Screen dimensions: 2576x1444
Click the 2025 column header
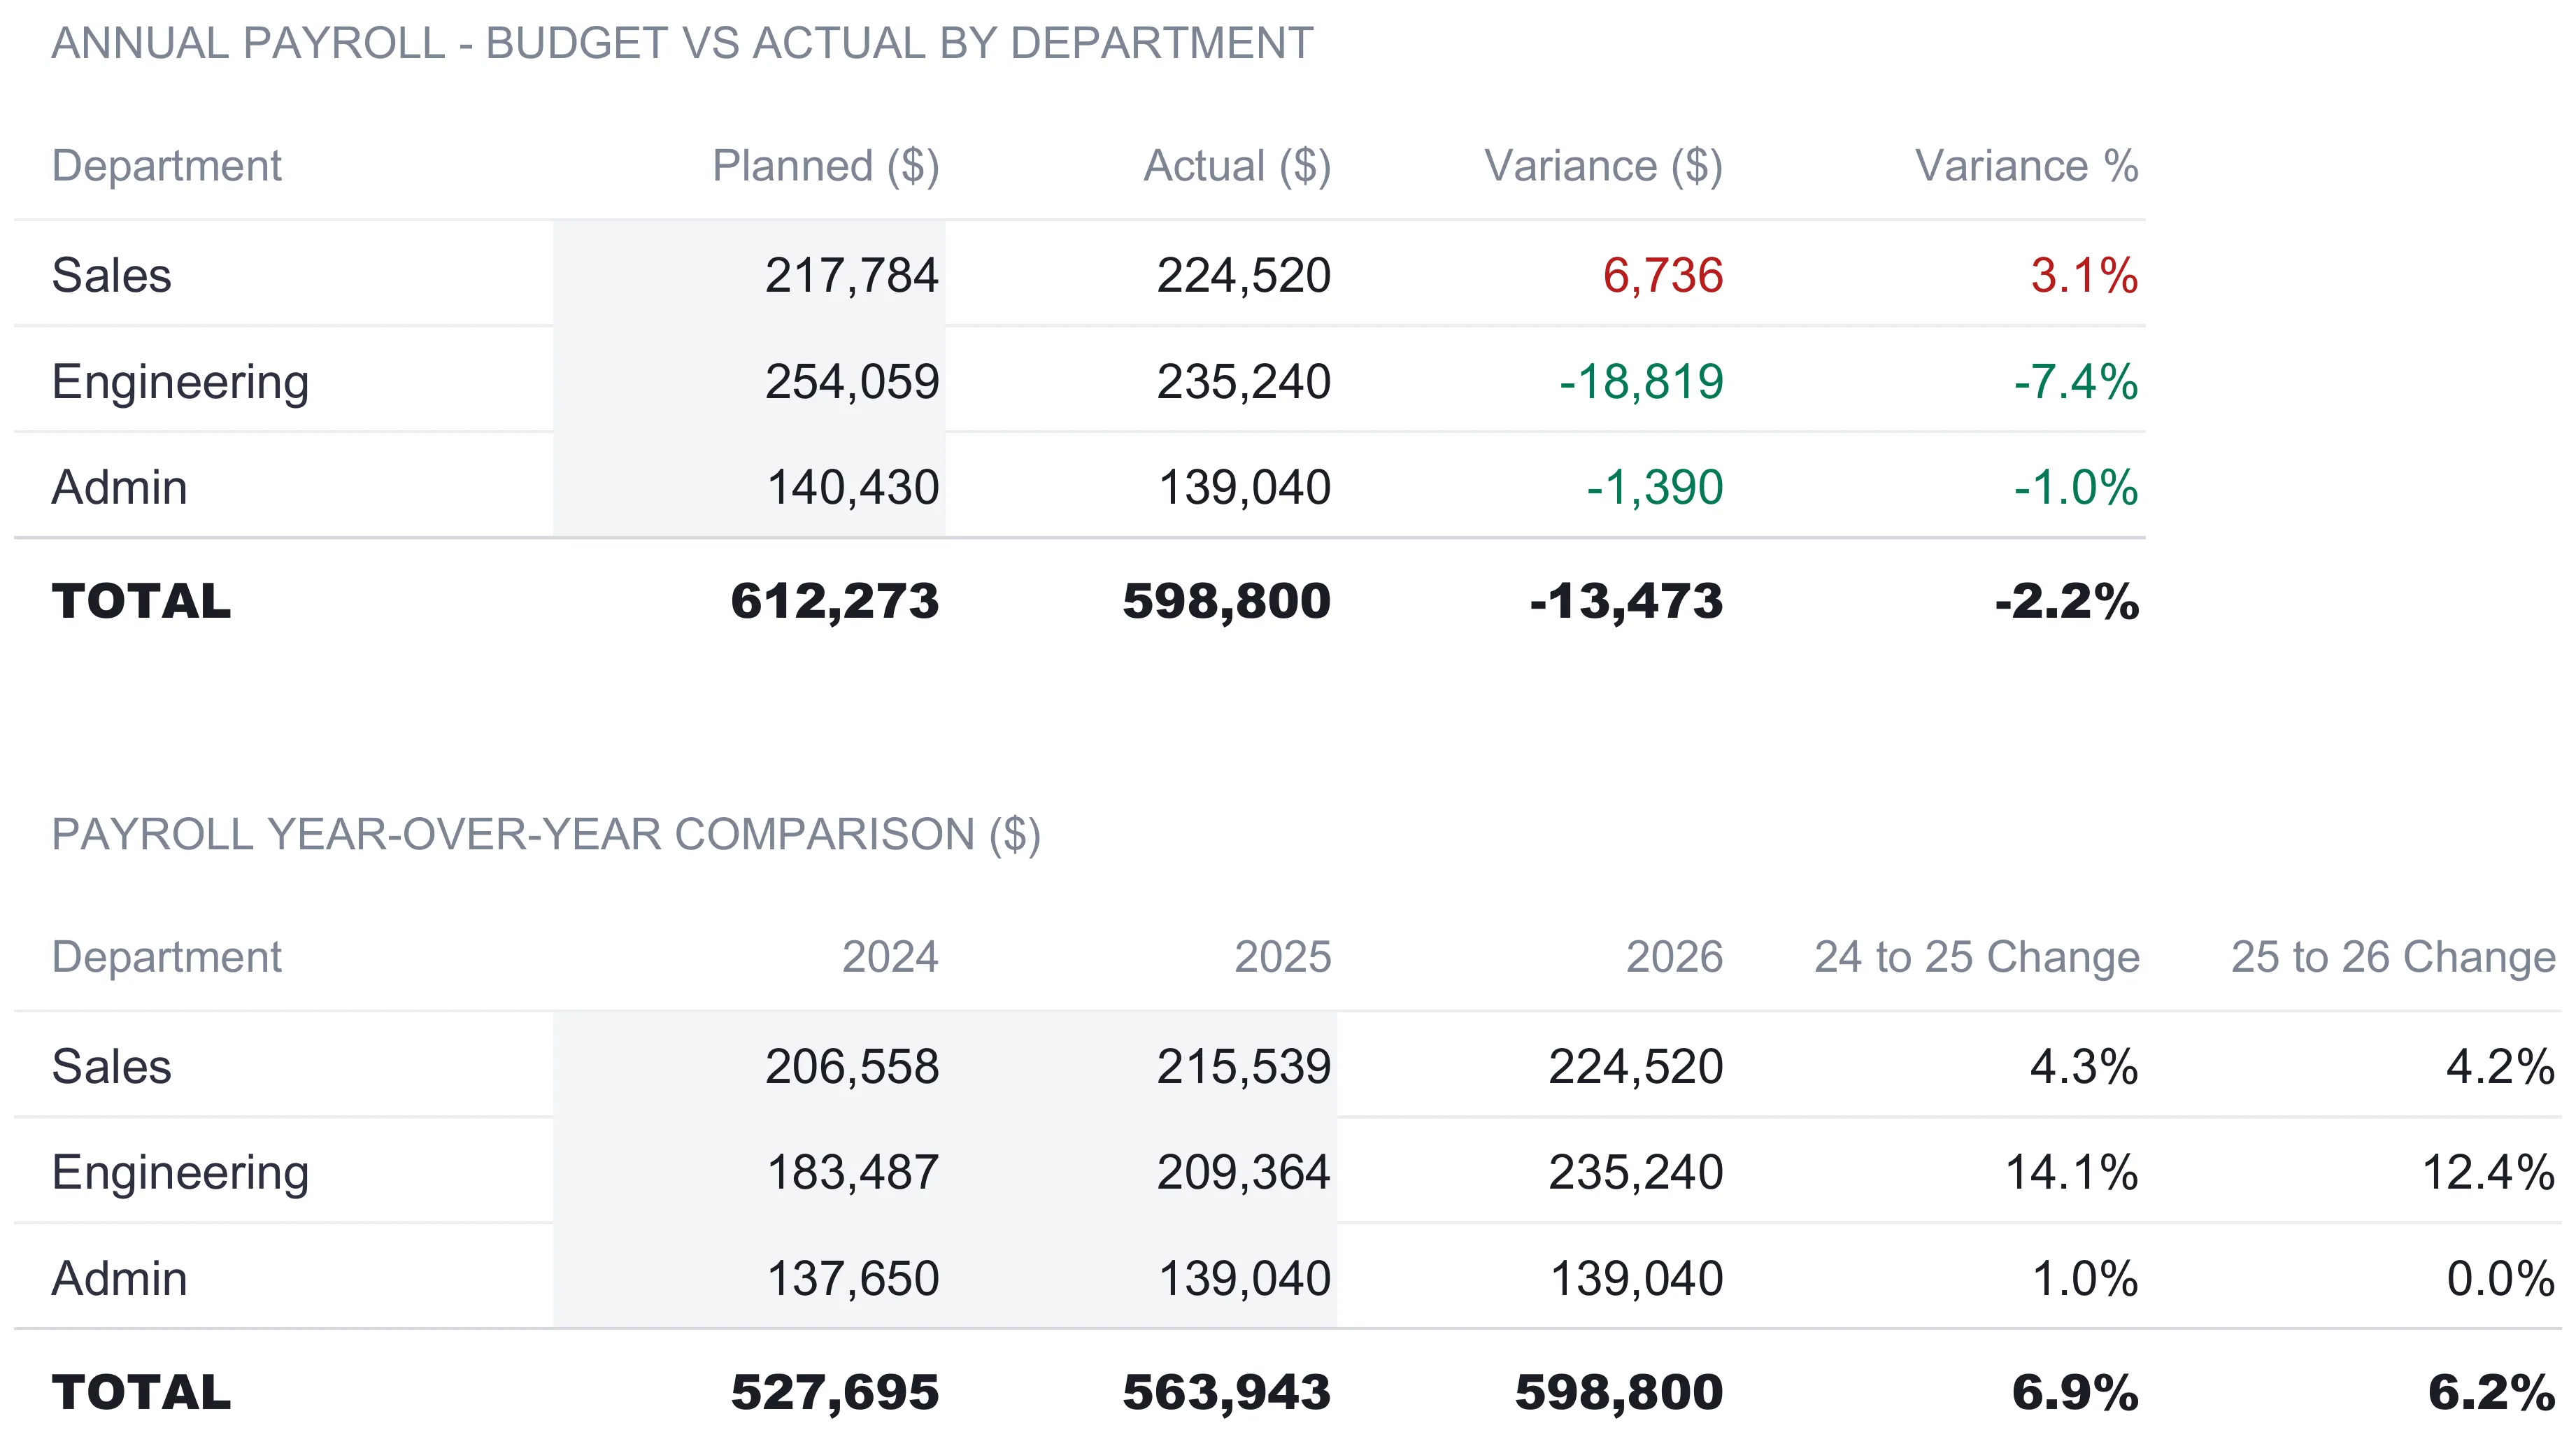tap(1283, 957)
